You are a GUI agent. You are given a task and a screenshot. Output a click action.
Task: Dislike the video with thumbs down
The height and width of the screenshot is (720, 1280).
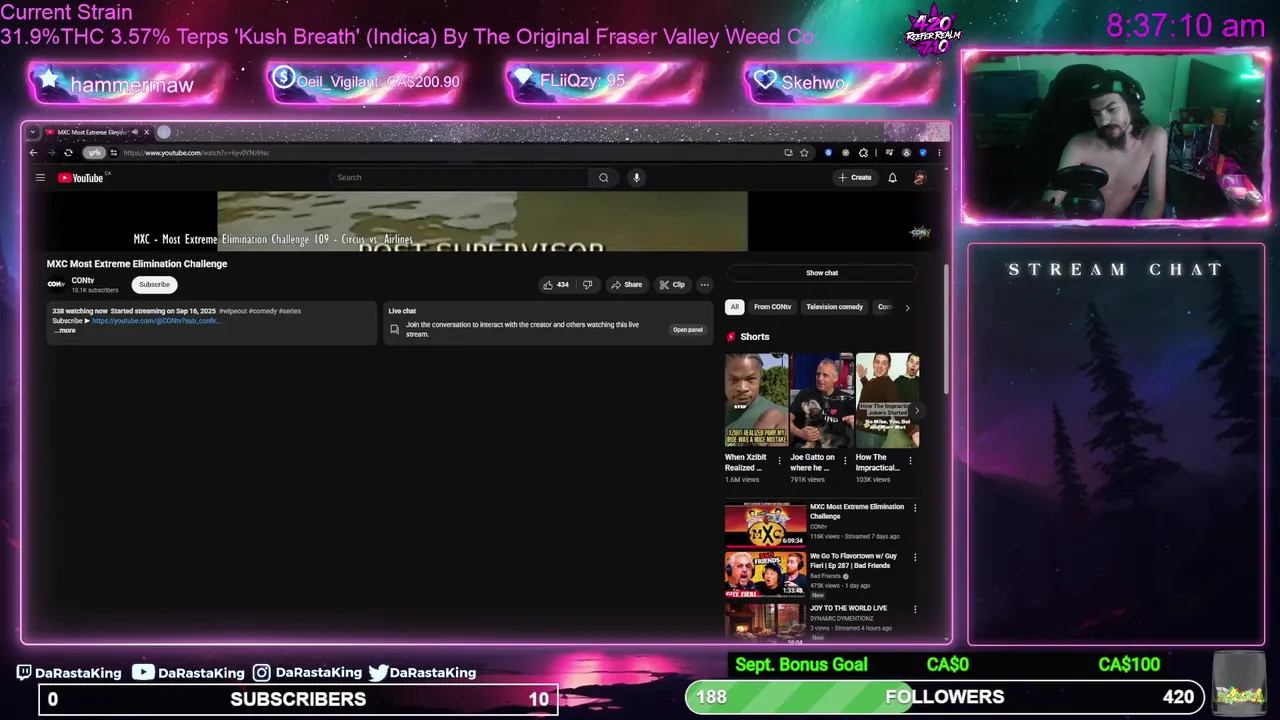coord(587,285)
